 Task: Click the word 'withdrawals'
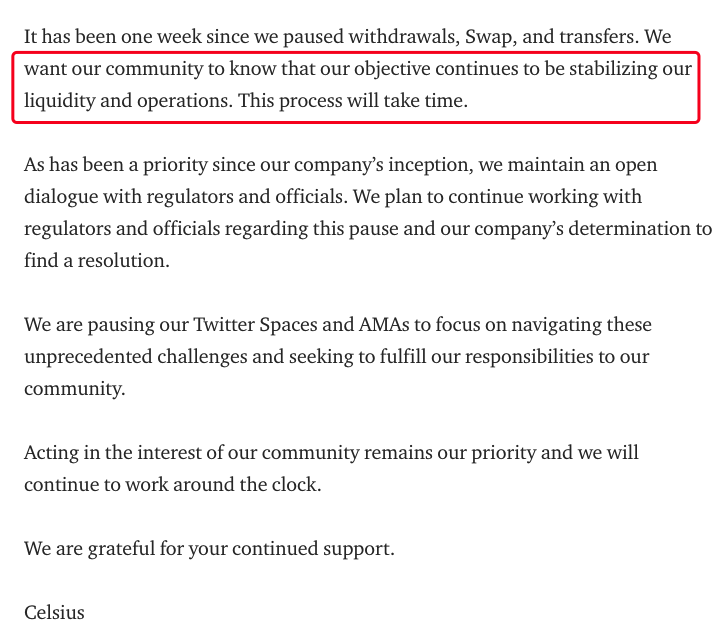[403, 37]
